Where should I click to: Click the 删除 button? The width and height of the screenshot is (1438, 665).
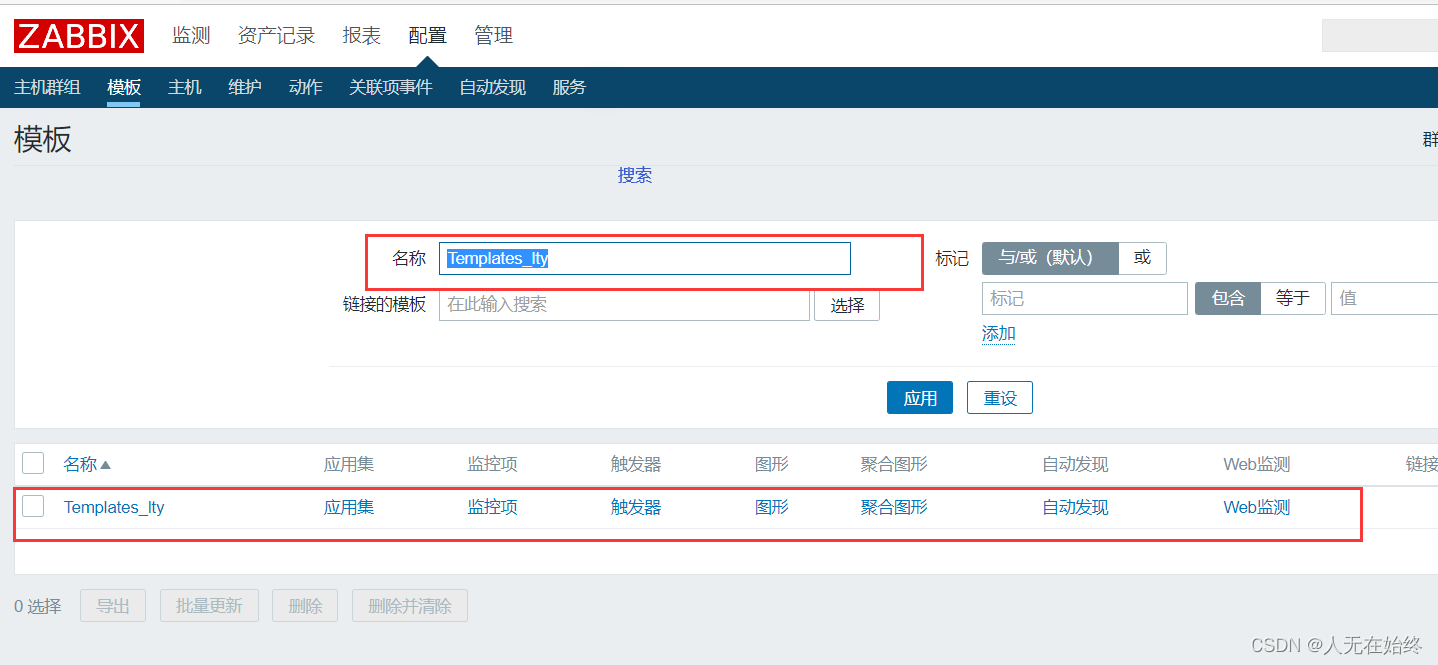click(305, 606)
